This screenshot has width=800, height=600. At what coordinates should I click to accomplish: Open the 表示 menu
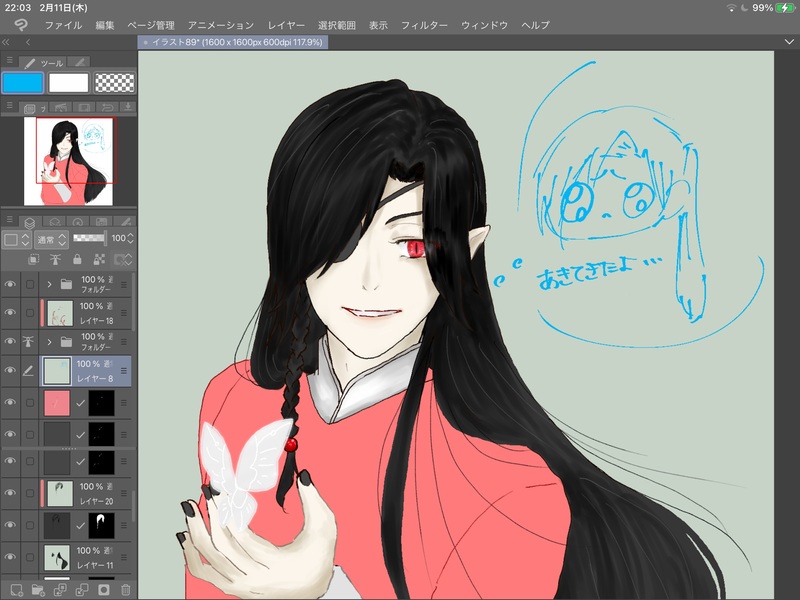pos(378,25)
